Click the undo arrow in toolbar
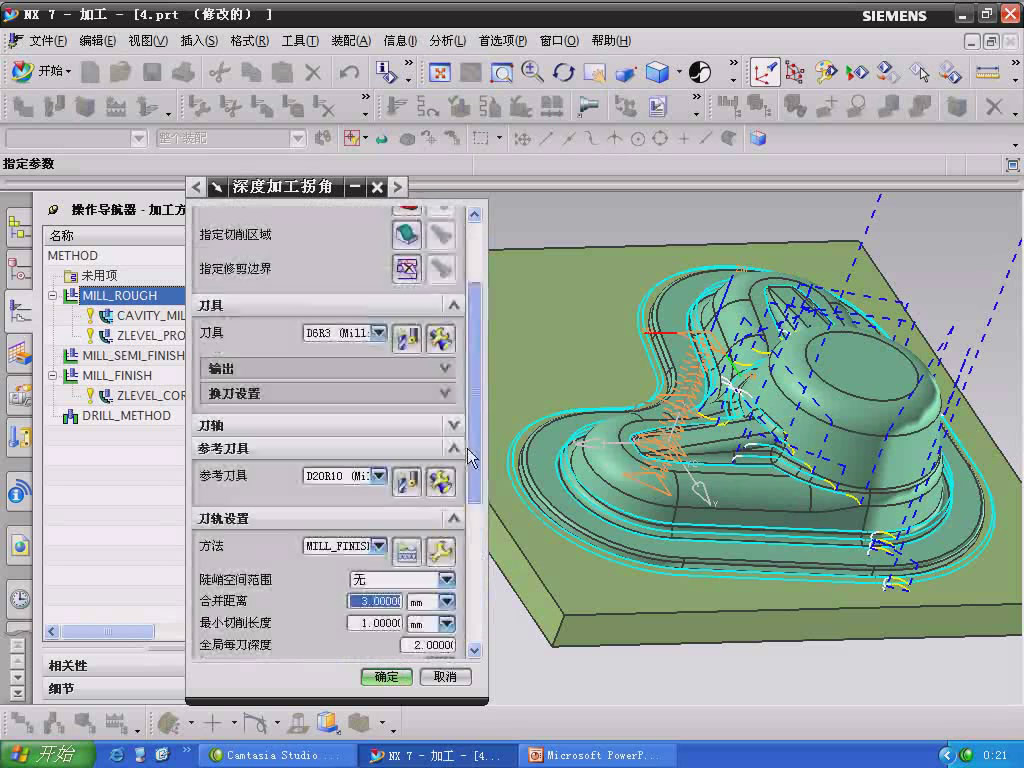Viewport: 1024px width, 768px height. click(349, 72)
